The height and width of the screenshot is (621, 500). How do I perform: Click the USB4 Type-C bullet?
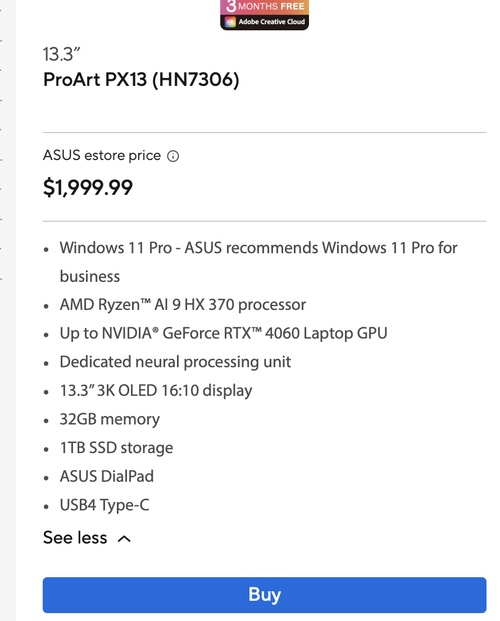click(105, 505)
